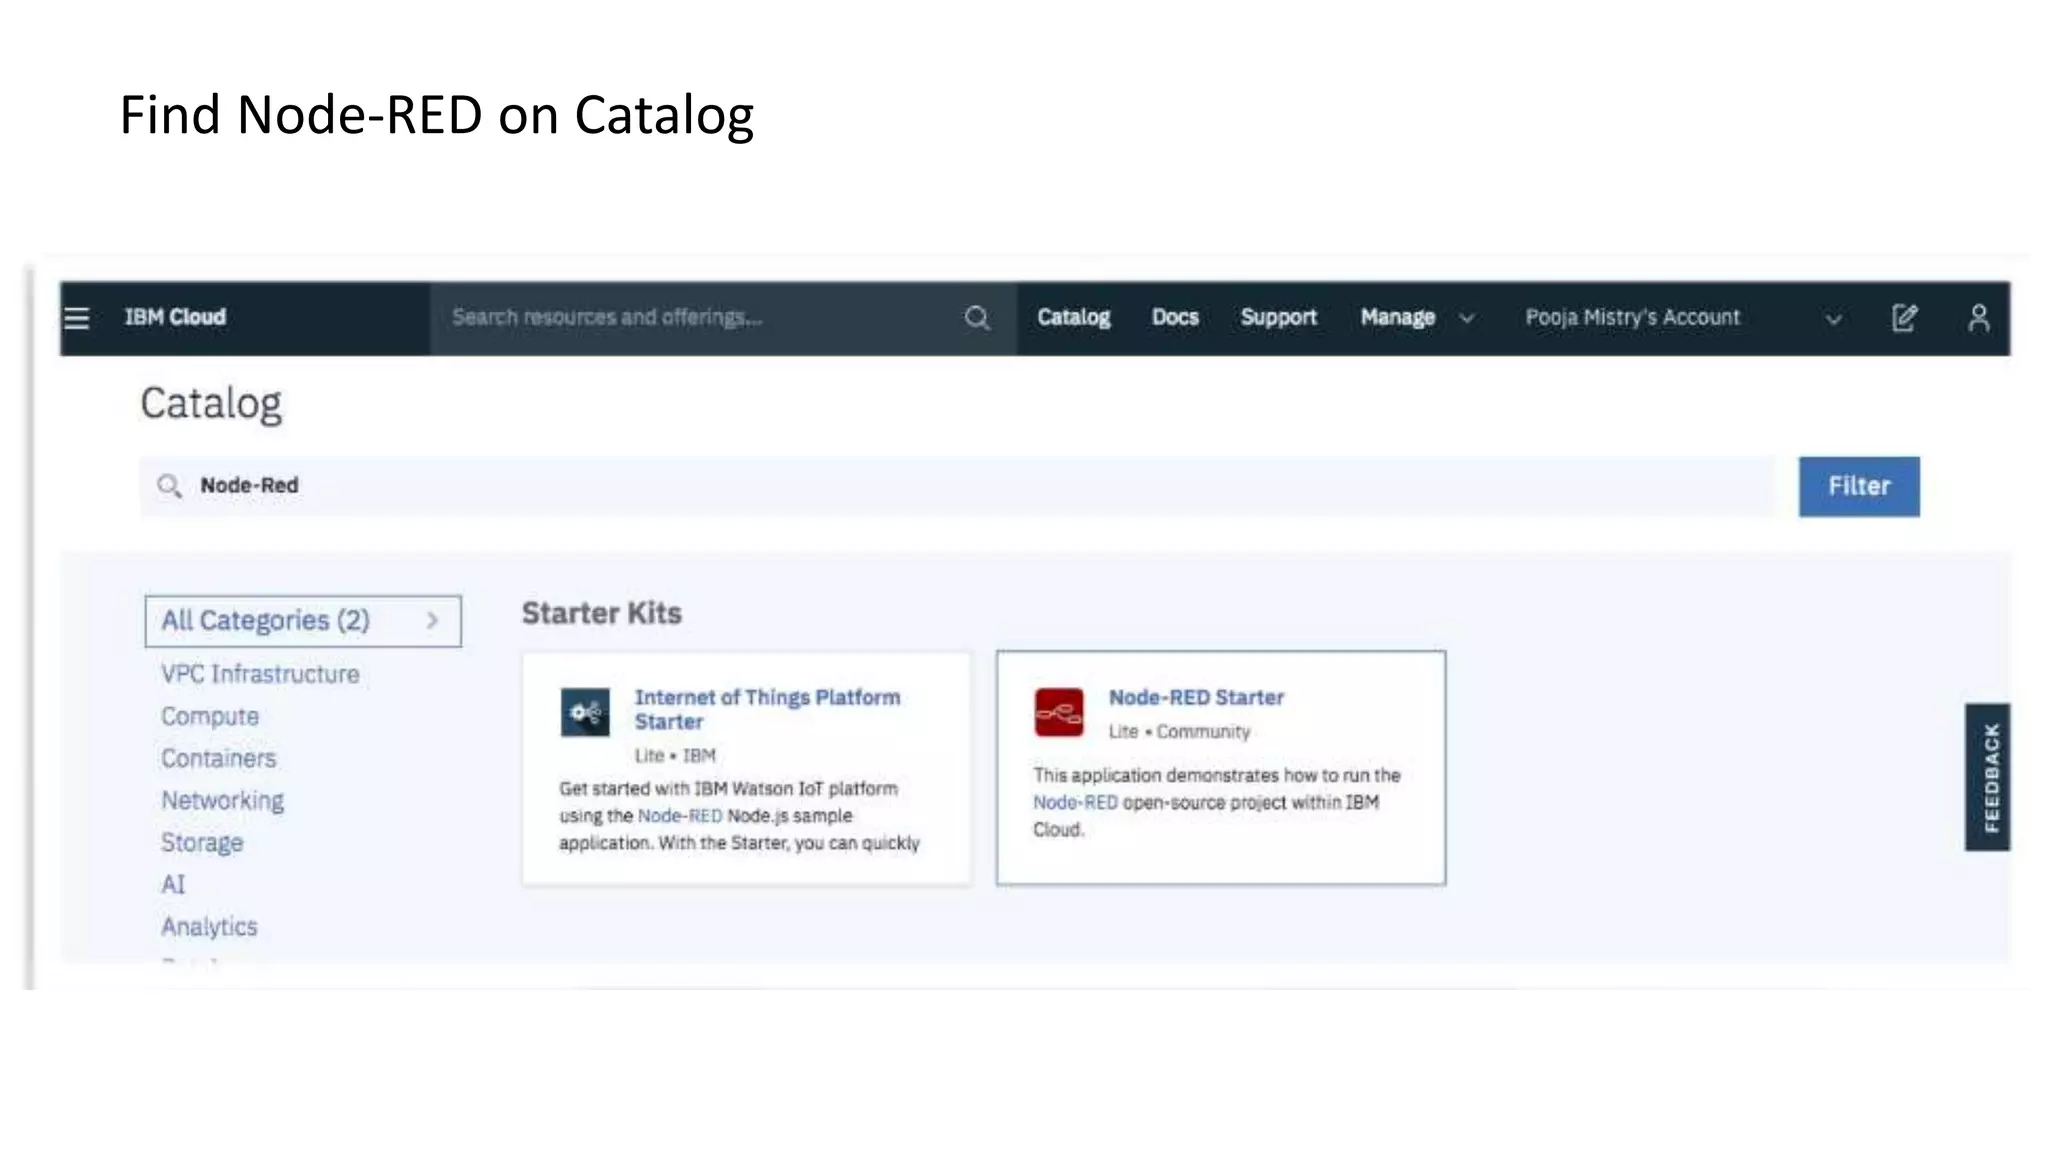The height and width of the screenshot is (1152, 2048).
Task: Click the Internet of Things Platform Starter icon
Action: pyautogui.click(x=585, y=712)
